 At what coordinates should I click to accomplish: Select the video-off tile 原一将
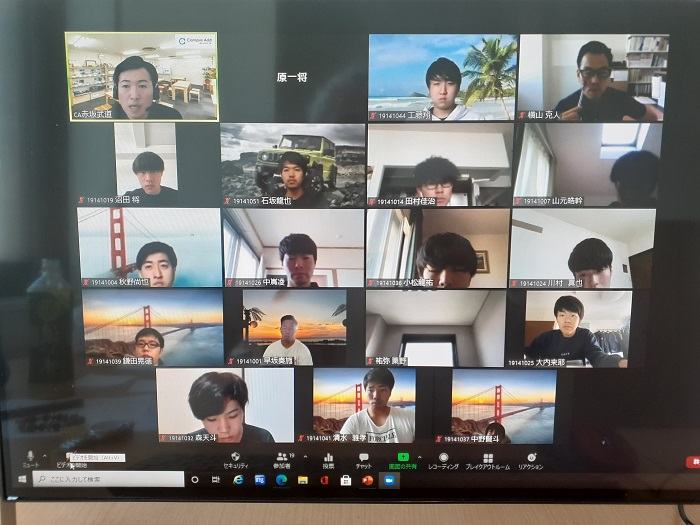coord(292,77)
